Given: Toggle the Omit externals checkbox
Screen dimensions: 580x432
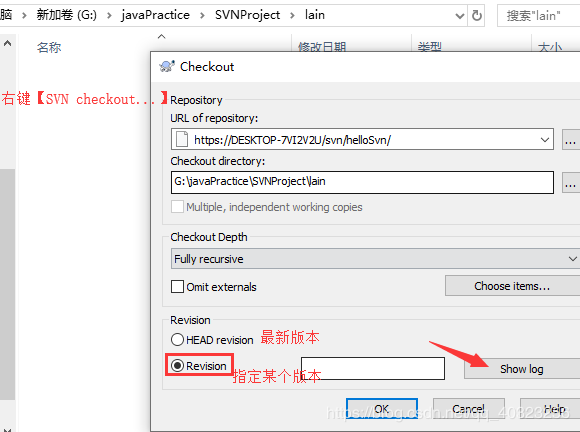Looking at the screenshot, I should tap(177, 287).
